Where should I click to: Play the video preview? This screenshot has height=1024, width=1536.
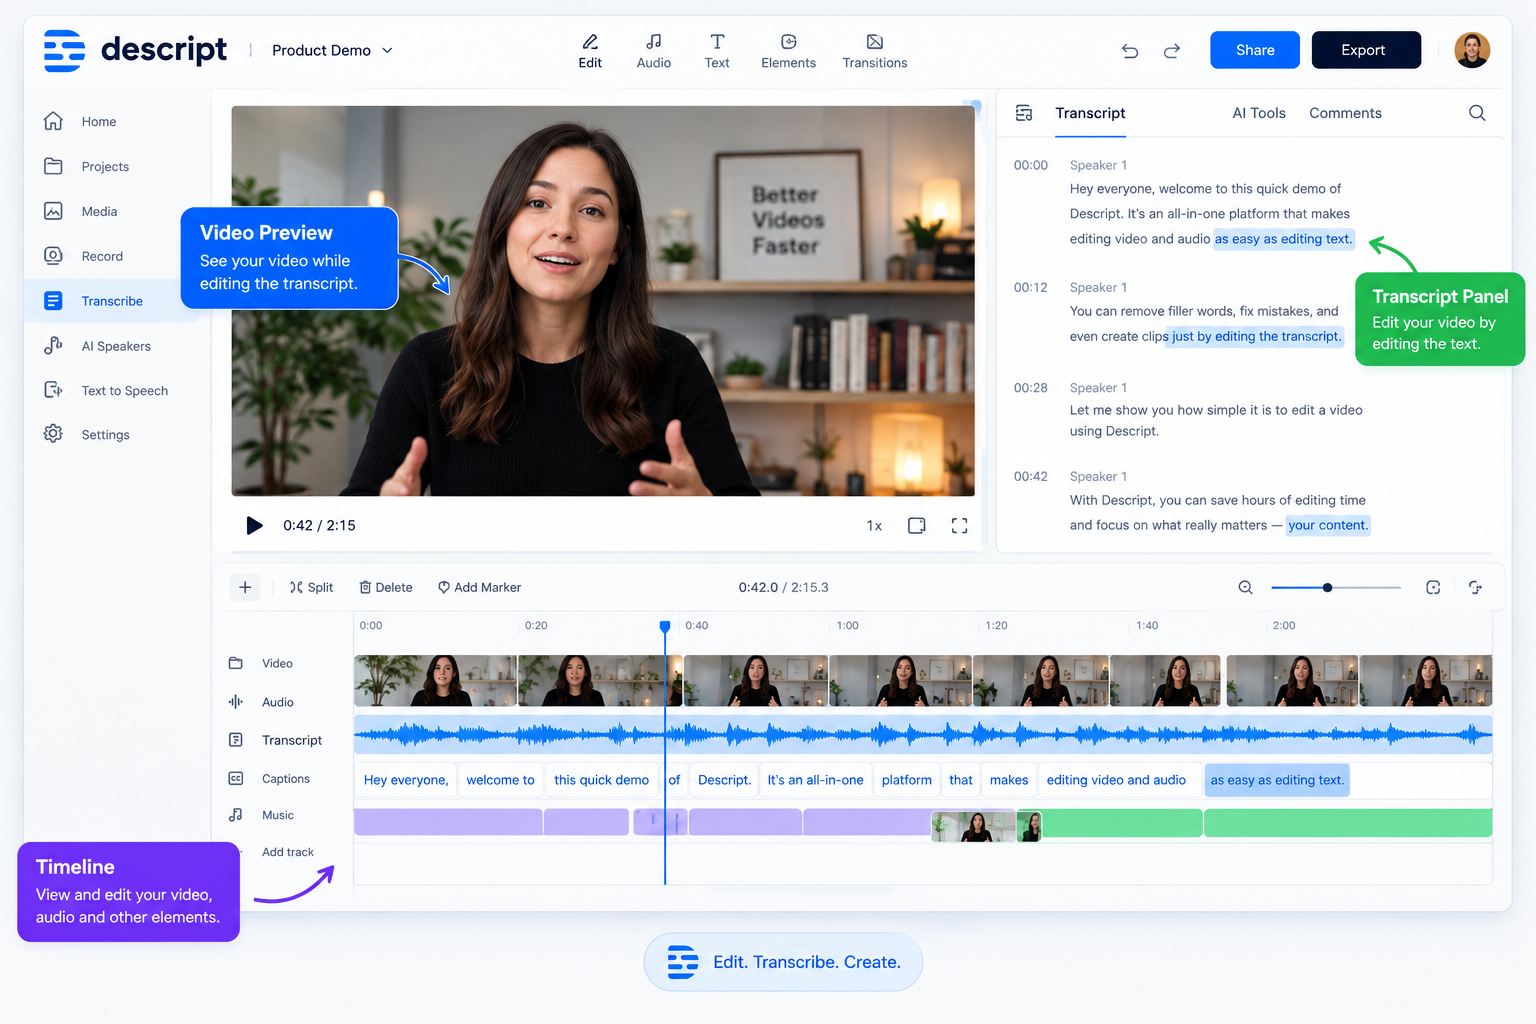(254, 526)
